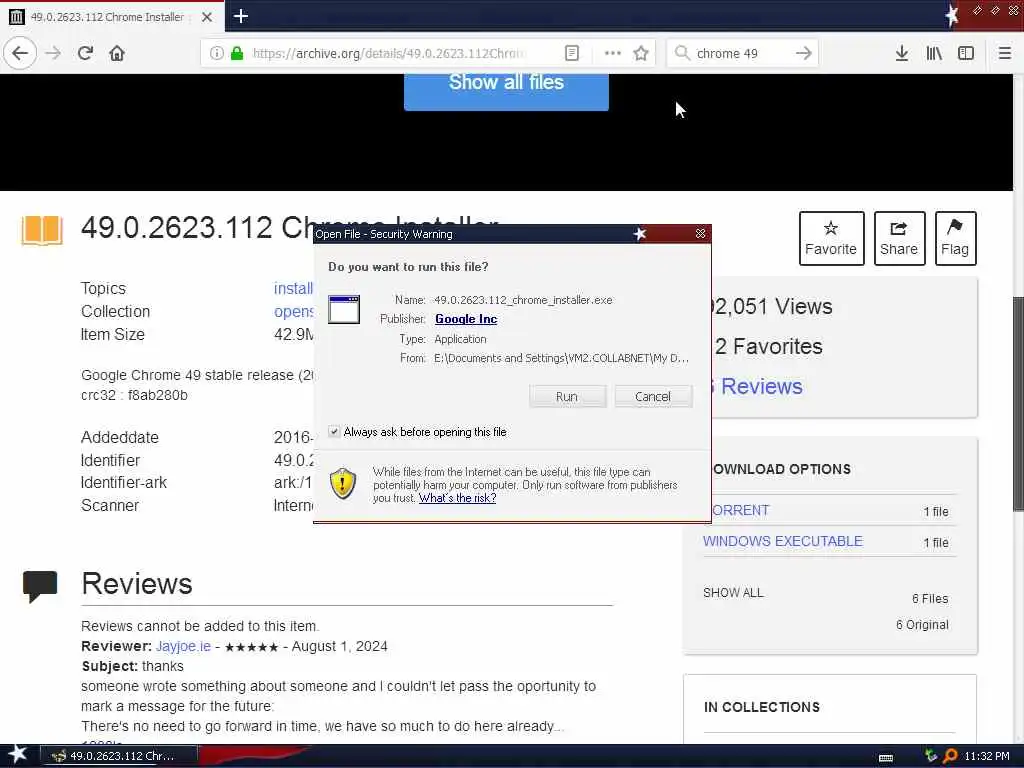Open a new browser tab
1024x768 pixels.
(x=240, y=16)
